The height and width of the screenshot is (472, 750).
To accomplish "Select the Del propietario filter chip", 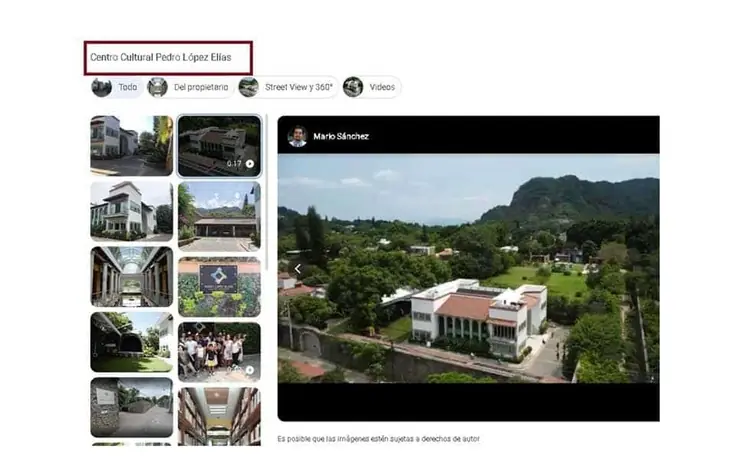I will click(189, 87).
